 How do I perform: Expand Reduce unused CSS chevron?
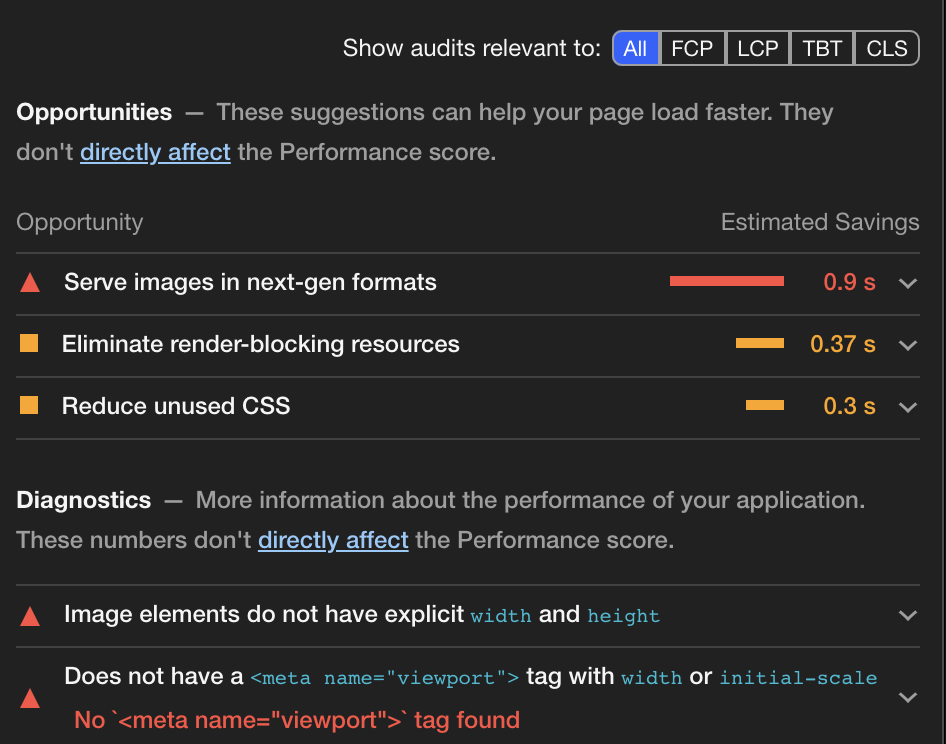(908, 407)
